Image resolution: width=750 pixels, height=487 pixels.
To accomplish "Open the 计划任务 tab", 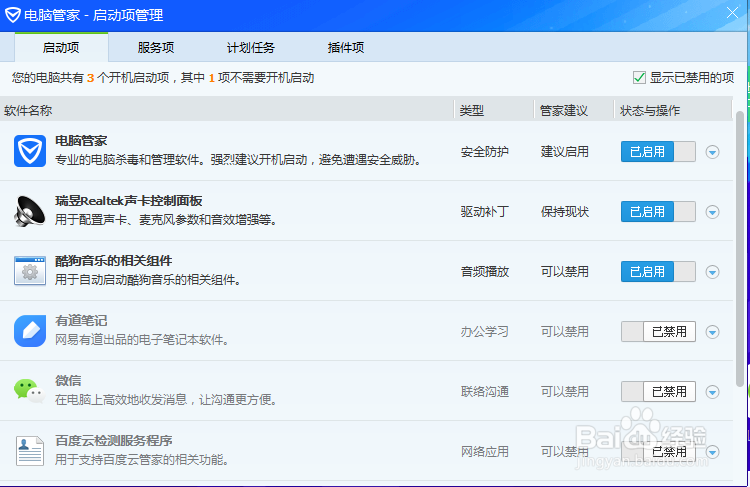I will coord(251,47).
